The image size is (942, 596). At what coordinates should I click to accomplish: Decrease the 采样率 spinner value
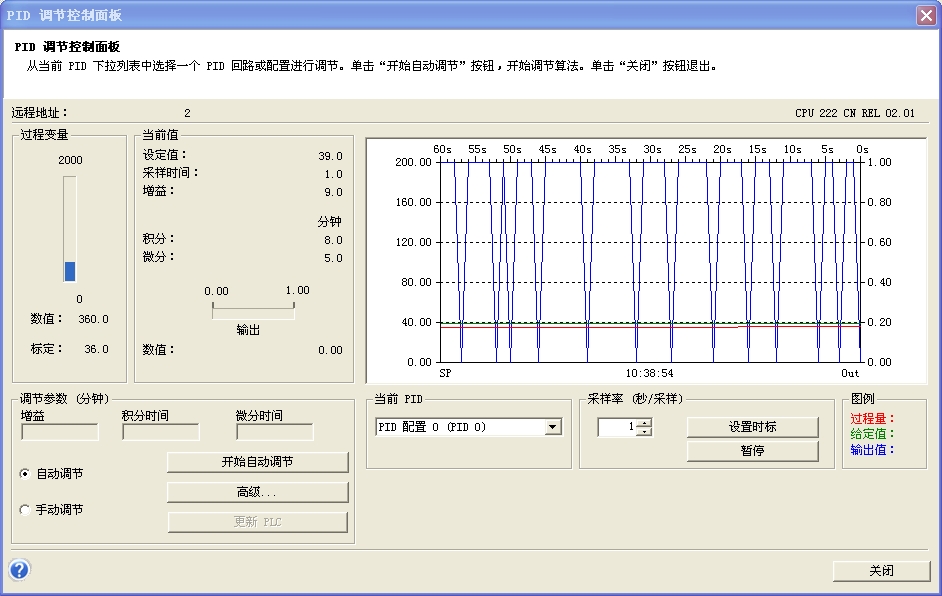(x=645, y=431)
